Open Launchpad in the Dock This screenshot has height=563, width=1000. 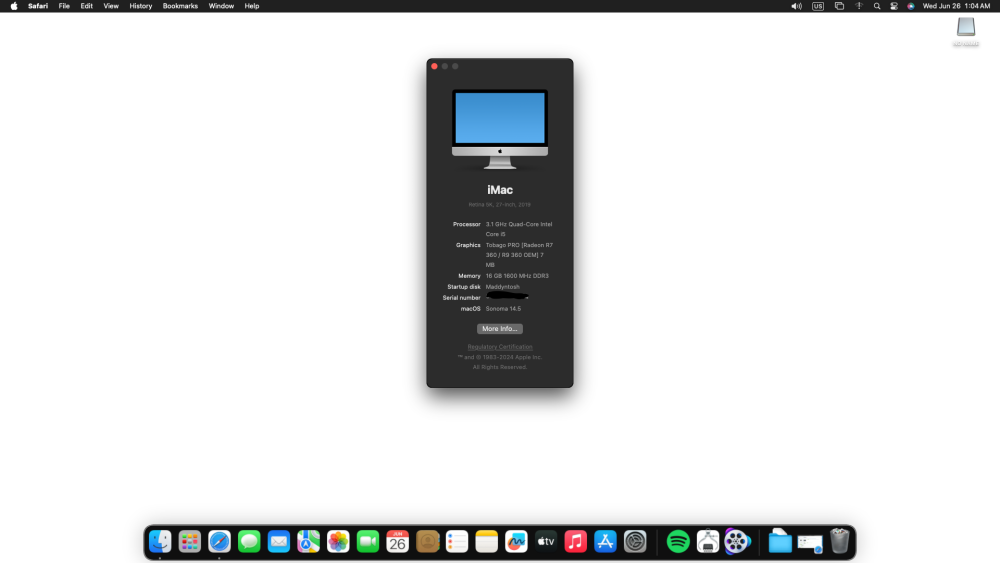point(189,542)
